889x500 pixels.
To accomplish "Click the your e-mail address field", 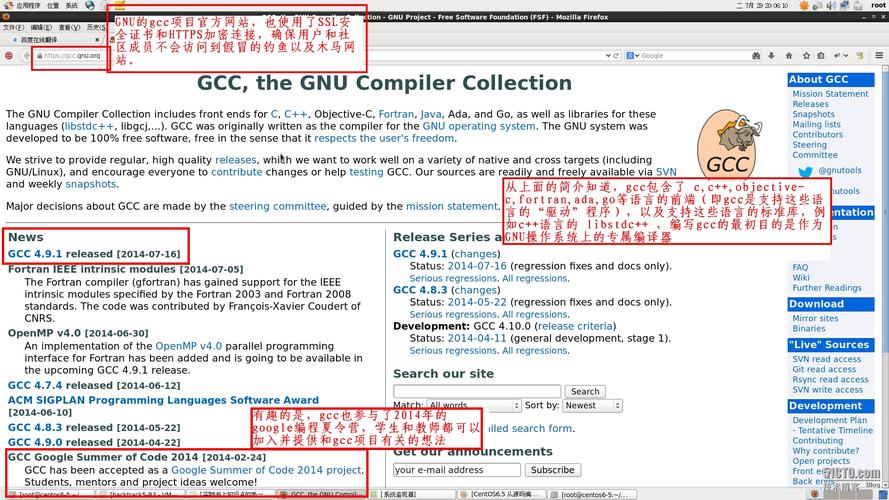I will point(457,469).
